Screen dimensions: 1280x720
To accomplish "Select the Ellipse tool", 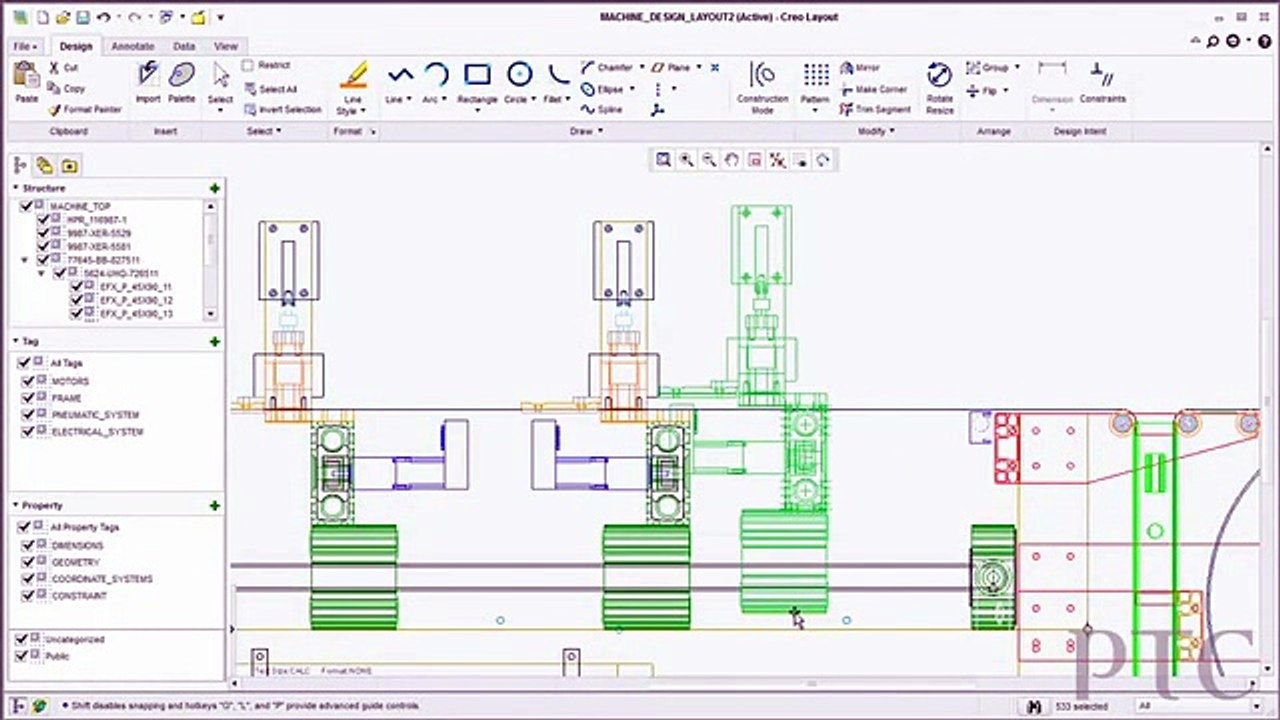I will click(x=603, y=89).
